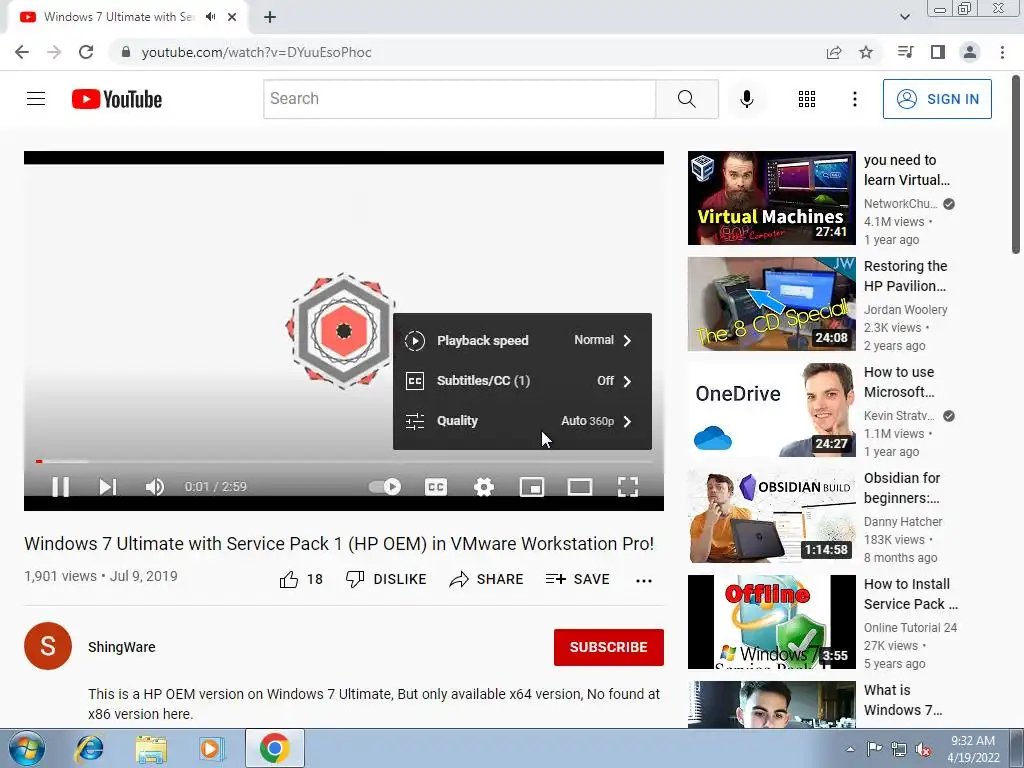Open 'Restoring the HP Pavilion...' title
Image resolution: width=1024 pixels, height=768 pixels.
905,276
